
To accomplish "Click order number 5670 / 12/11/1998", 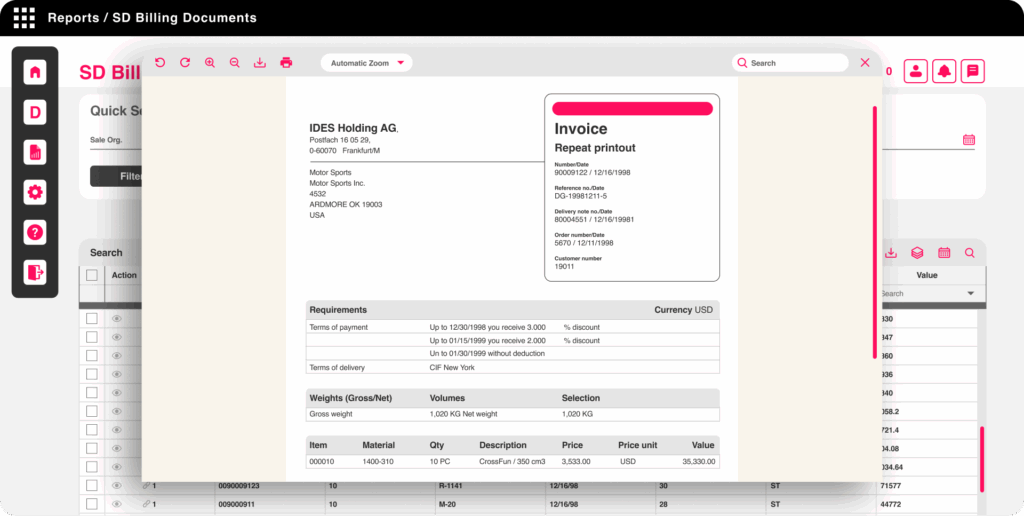I will click(x=584, y=243).
